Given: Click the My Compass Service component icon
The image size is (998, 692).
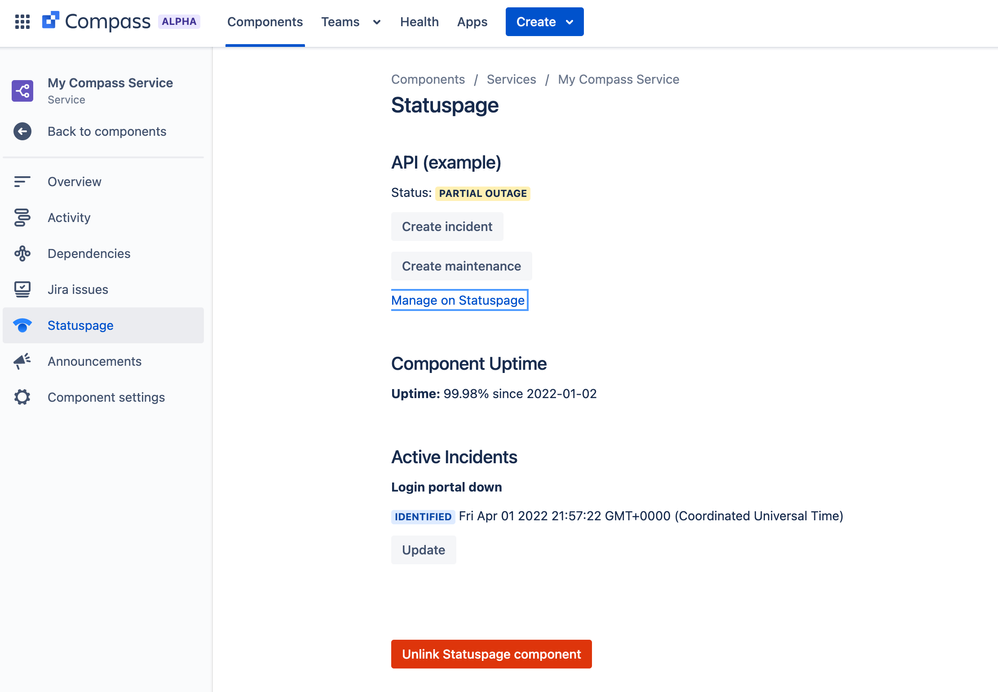Looking at the screenshot, I should (x=22, y=90).
